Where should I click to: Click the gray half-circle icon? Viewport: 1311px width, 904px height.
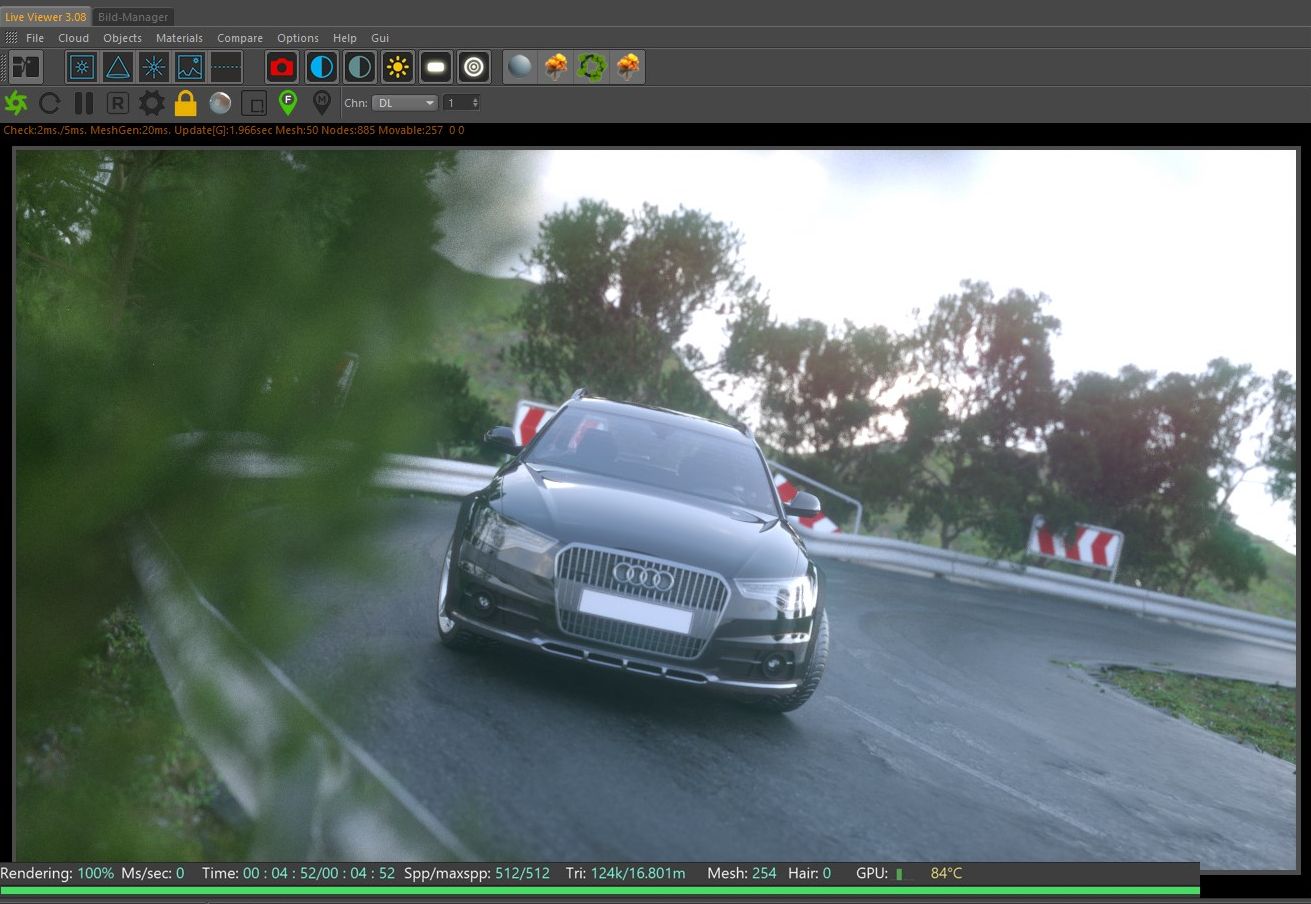click(x=359, y=67)
